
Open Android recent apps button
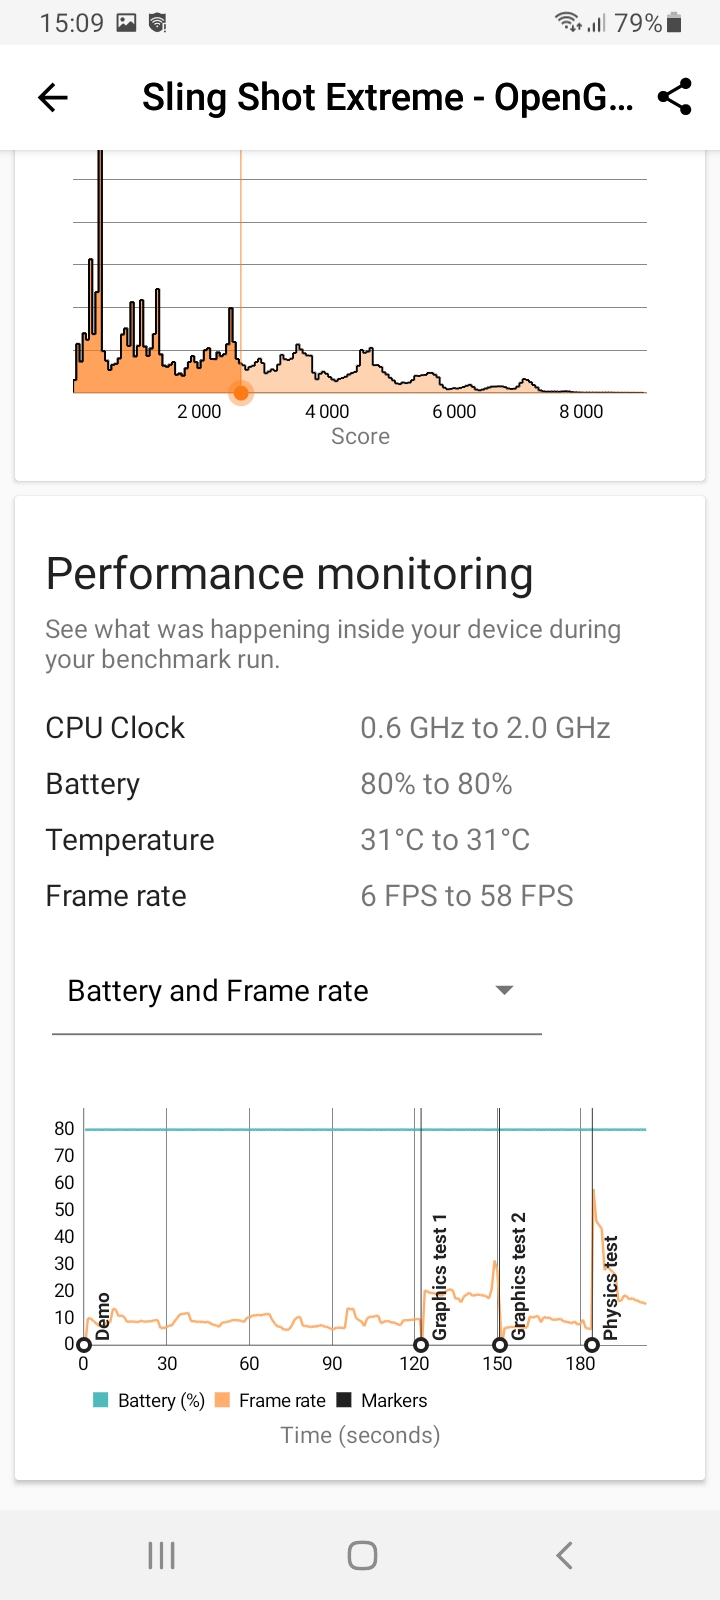pyautogui.click(x=161, y=1555)
